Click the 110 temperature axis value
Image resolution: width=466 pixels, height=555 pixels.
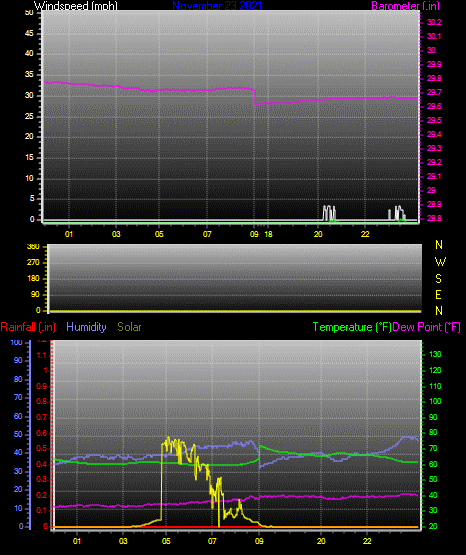[x=435, y=386]
